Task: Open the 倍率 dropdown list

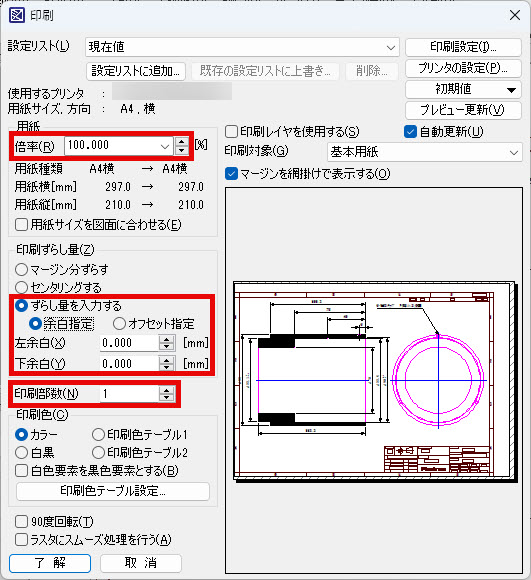Action: (x=165, y=146)
